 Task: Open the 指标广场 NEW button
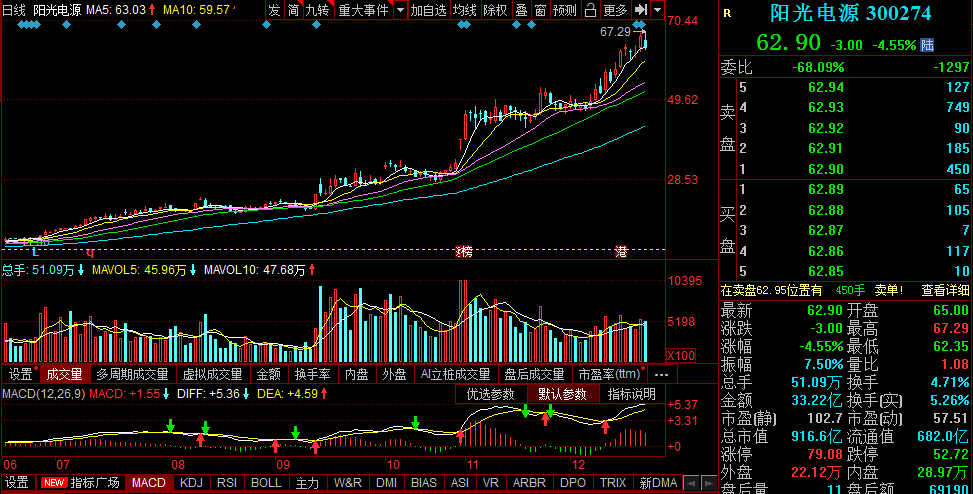[79, 483]
